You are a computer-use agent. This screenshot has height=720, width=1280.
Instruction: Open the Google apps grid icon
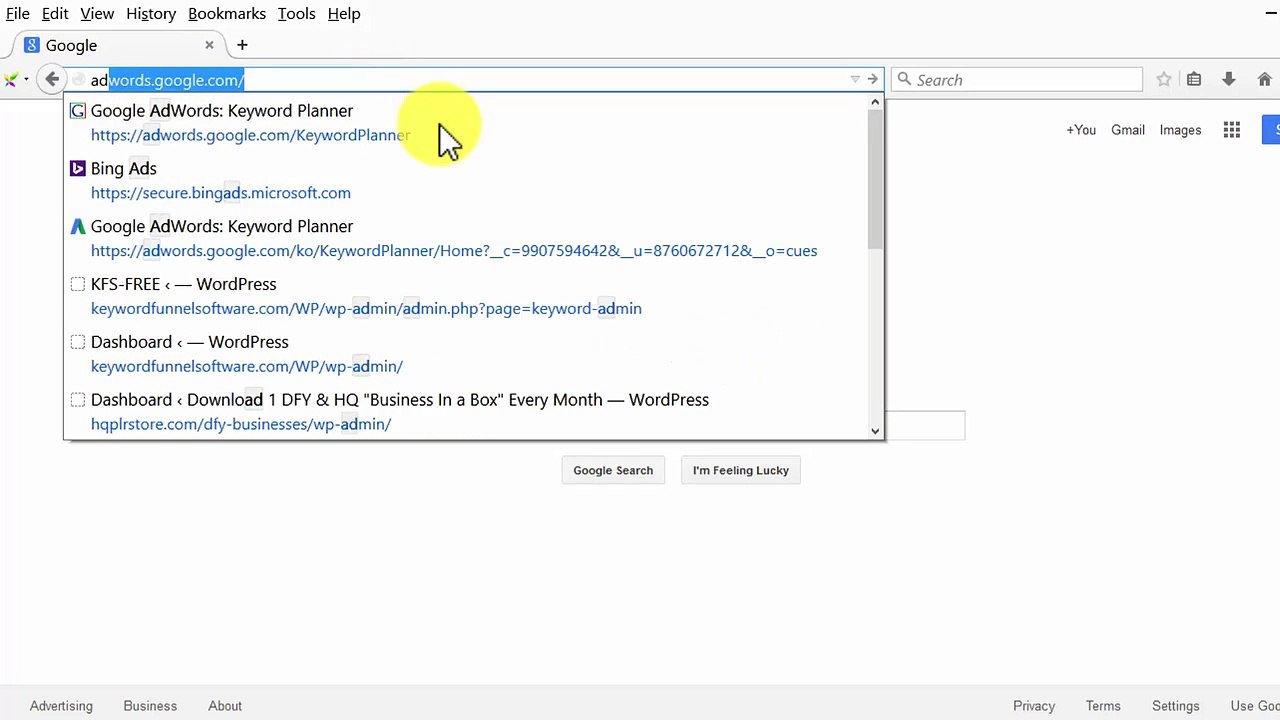coord(1232,130)
